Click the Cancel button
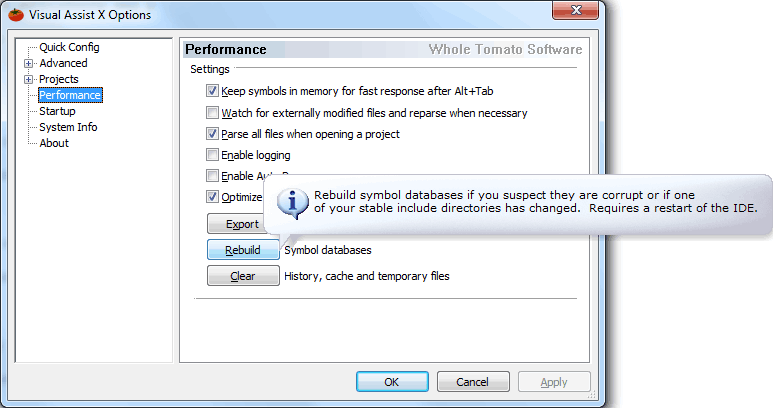 (473, 382)
